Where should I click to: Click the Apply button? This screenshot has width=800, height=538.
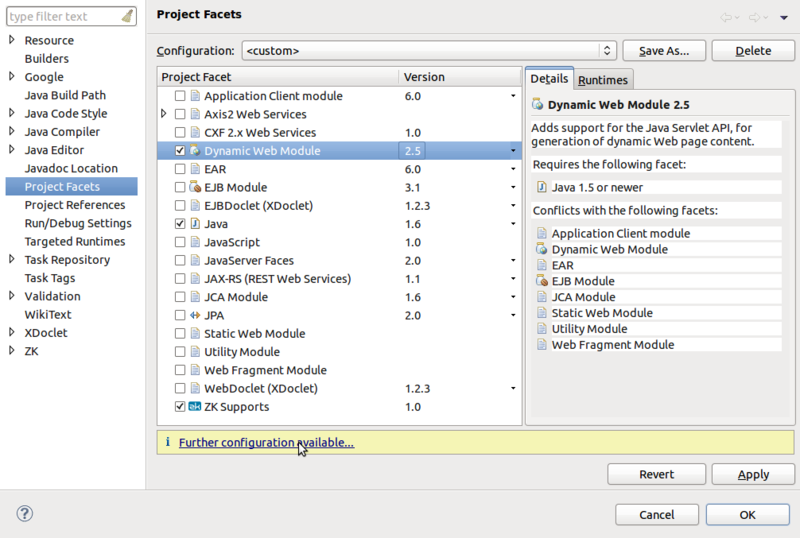(753, 474)
